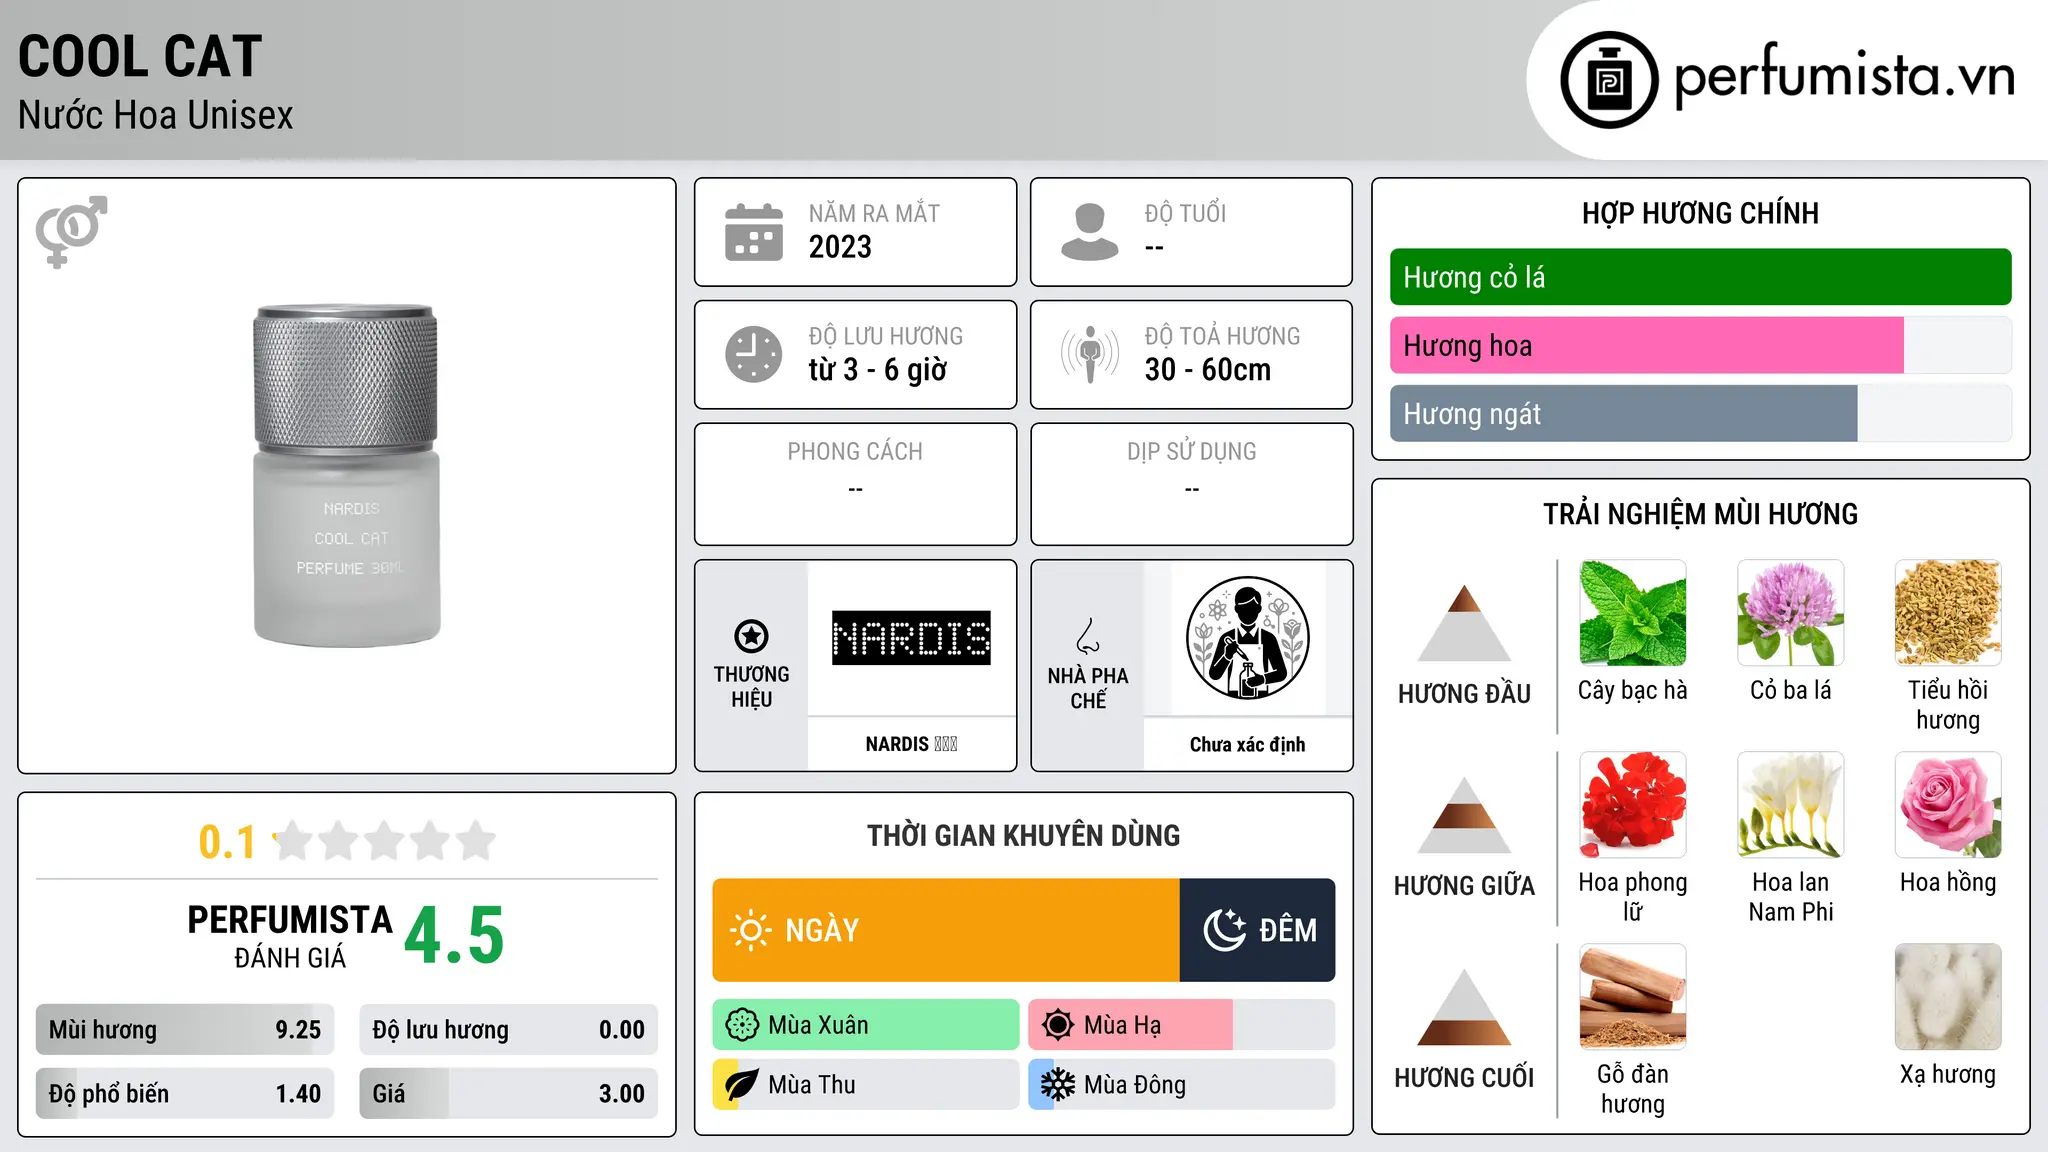Click the 0.1 user rating number
2048x1152 pixels.
[227, 842]
